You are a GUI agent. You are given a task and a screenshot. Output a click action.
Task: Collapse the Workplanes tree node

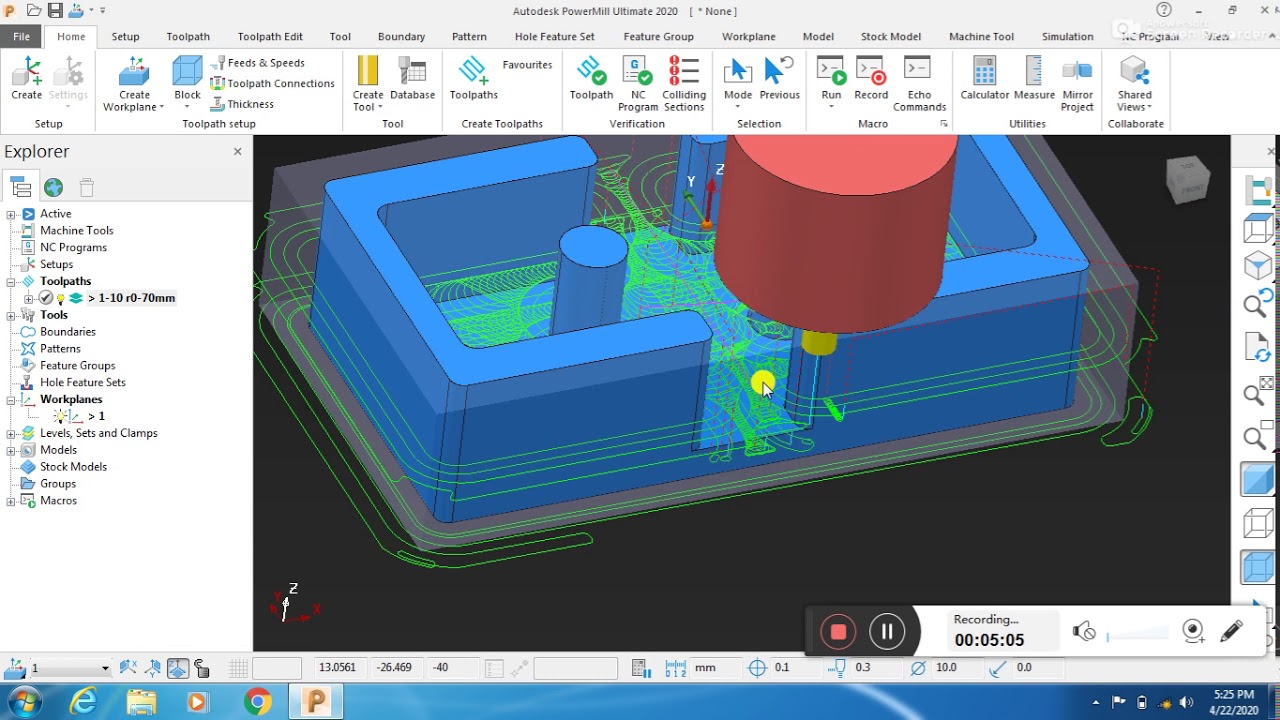coord(11,400)
